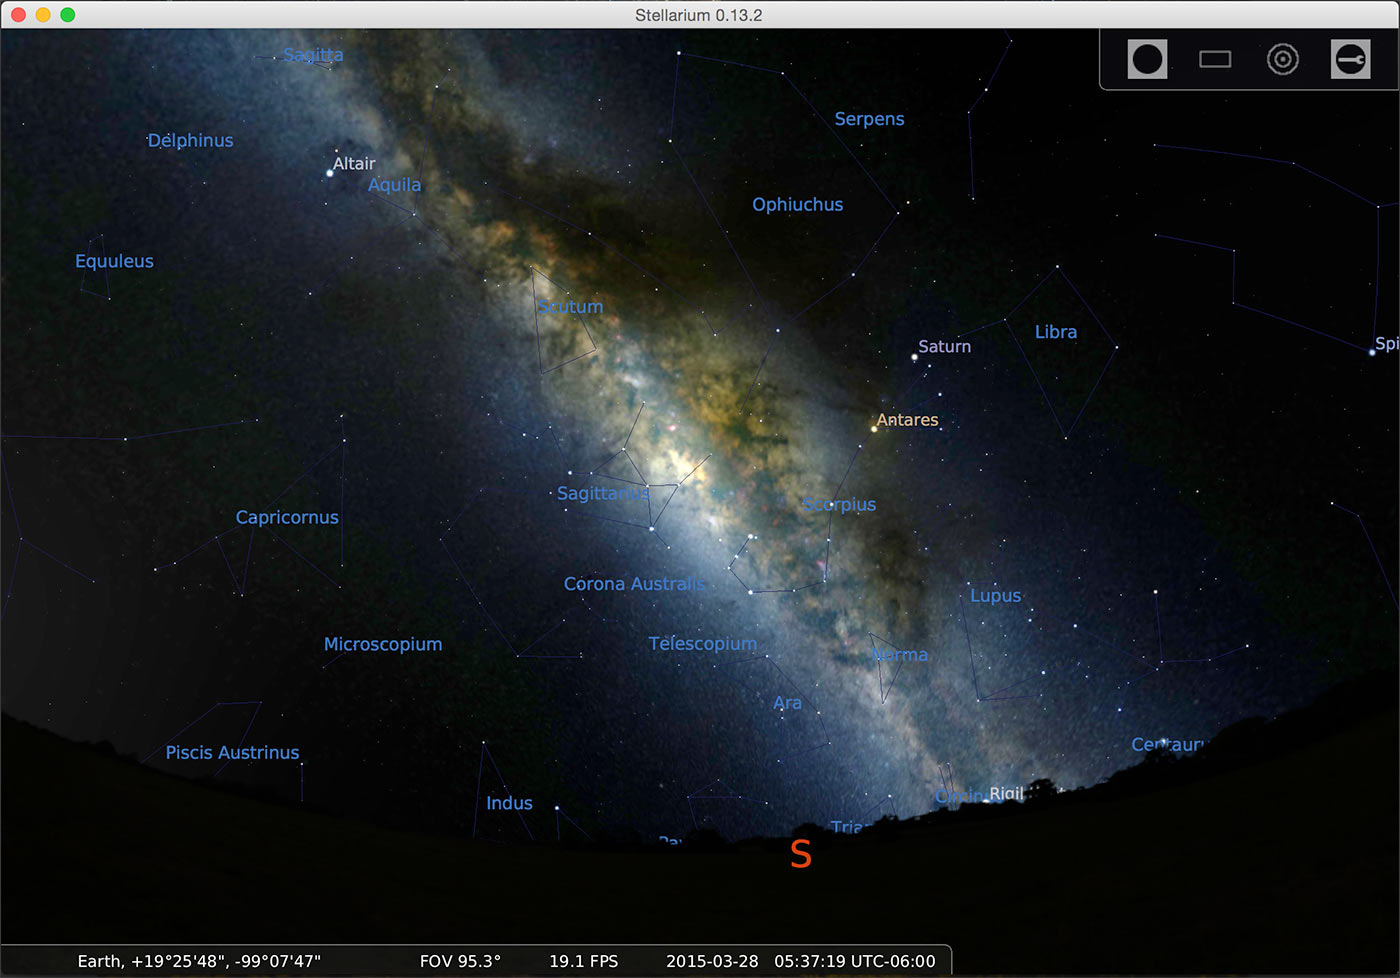Click the Ophiuchus constellation label
This screenshot has width=1400, height=978.
pos(797,204)
